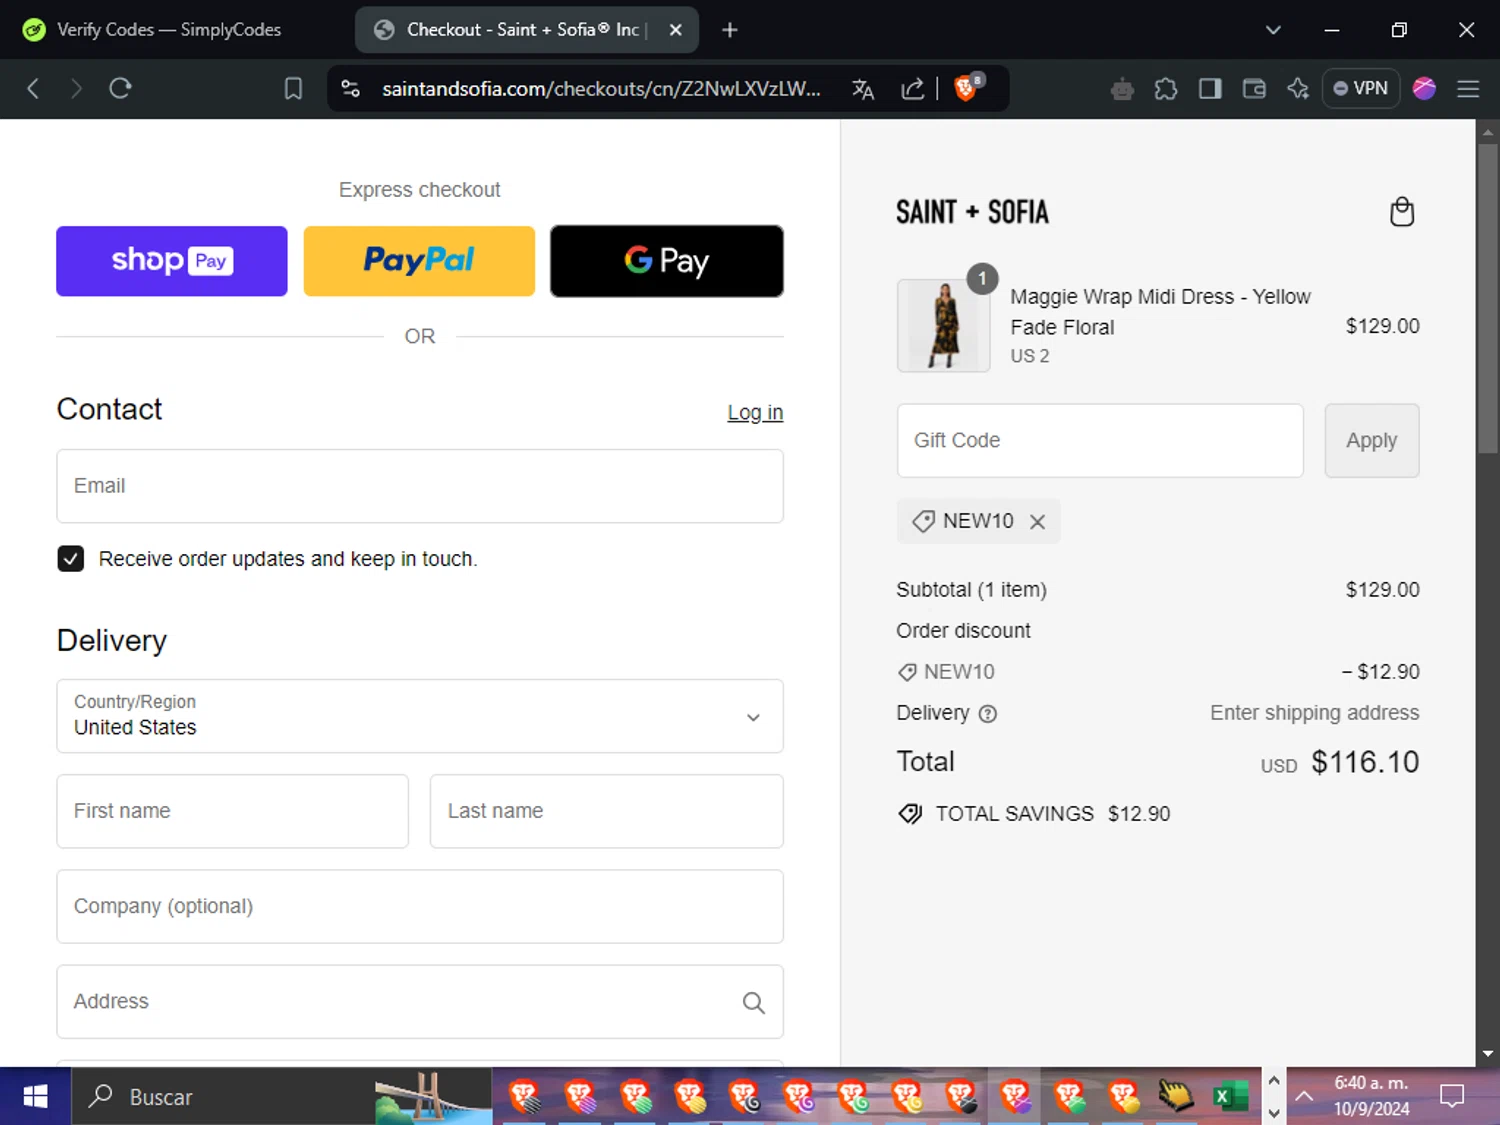
Task: Click the Windows taskbar search box
Action: (x=282, y=1097)
